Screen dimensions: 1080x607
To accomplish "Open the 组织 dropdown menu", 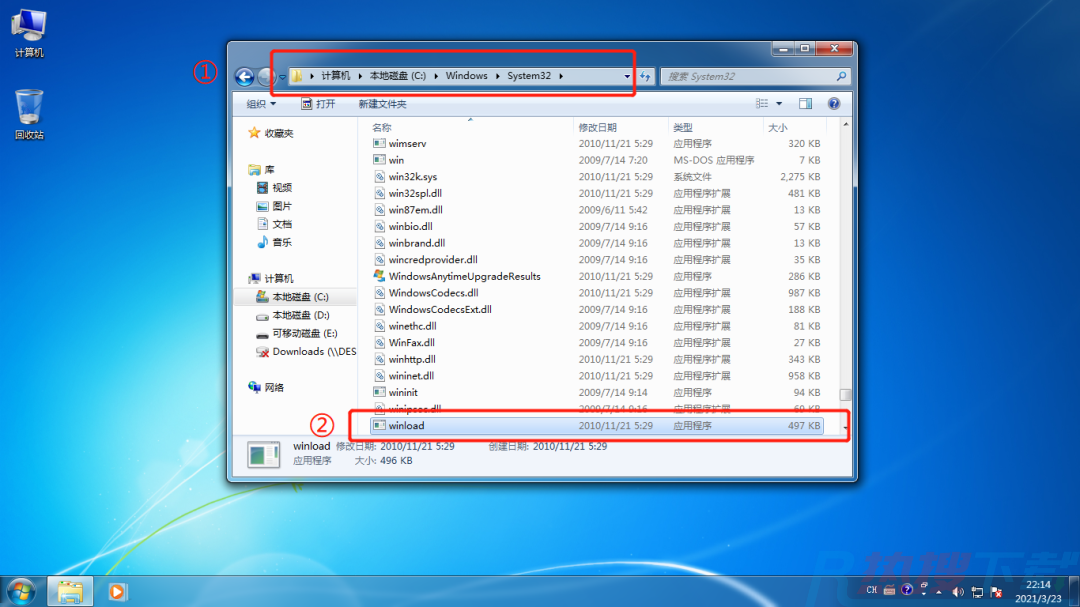I will [x=261, y=104].
